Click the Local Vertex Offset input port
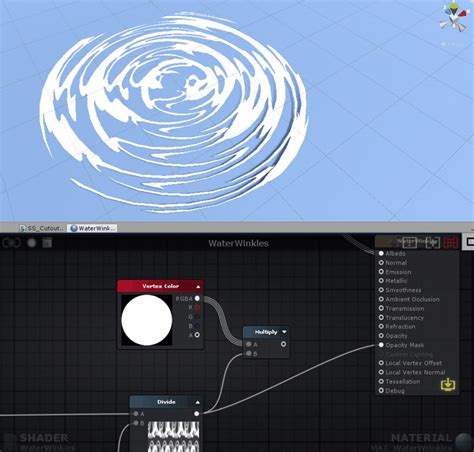 pos(381,363)
